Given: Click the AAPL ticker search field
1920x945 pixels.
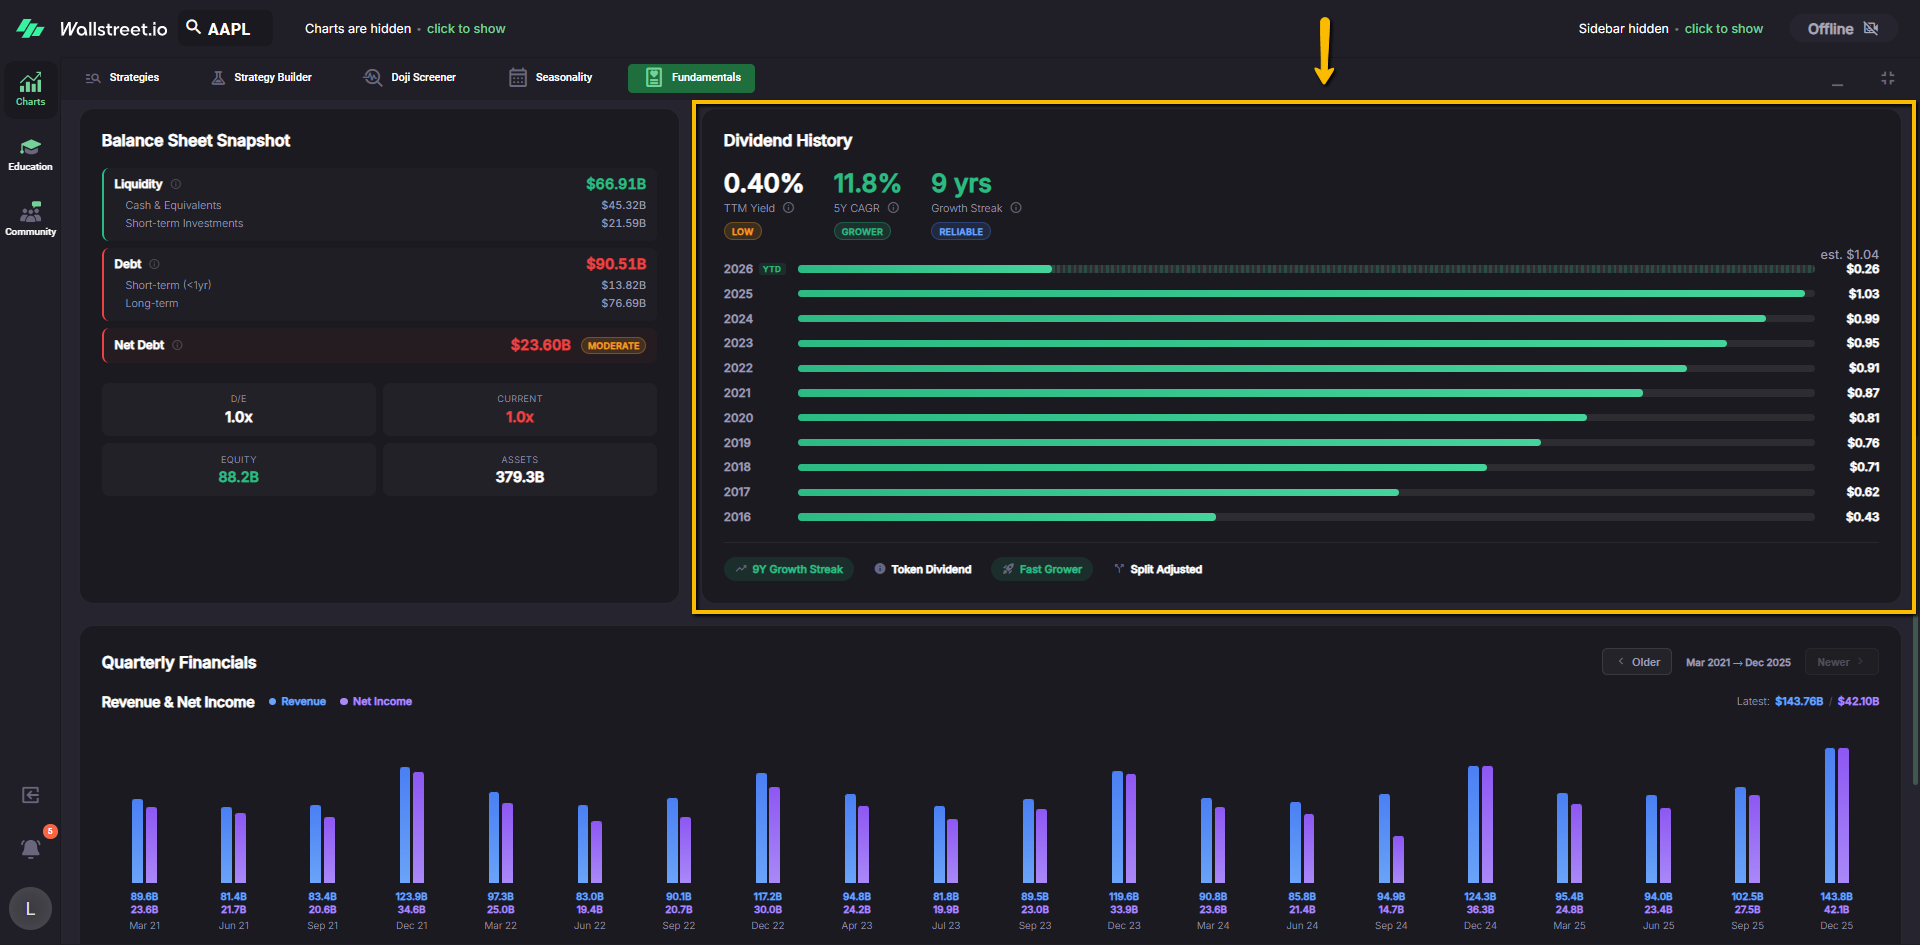Looking at the screenshot, I should (226, 29).
